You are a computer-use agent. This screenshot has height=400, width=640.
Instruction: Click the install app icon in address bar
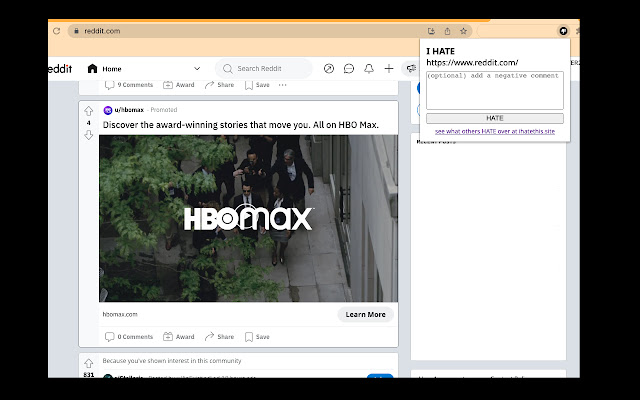431,31
